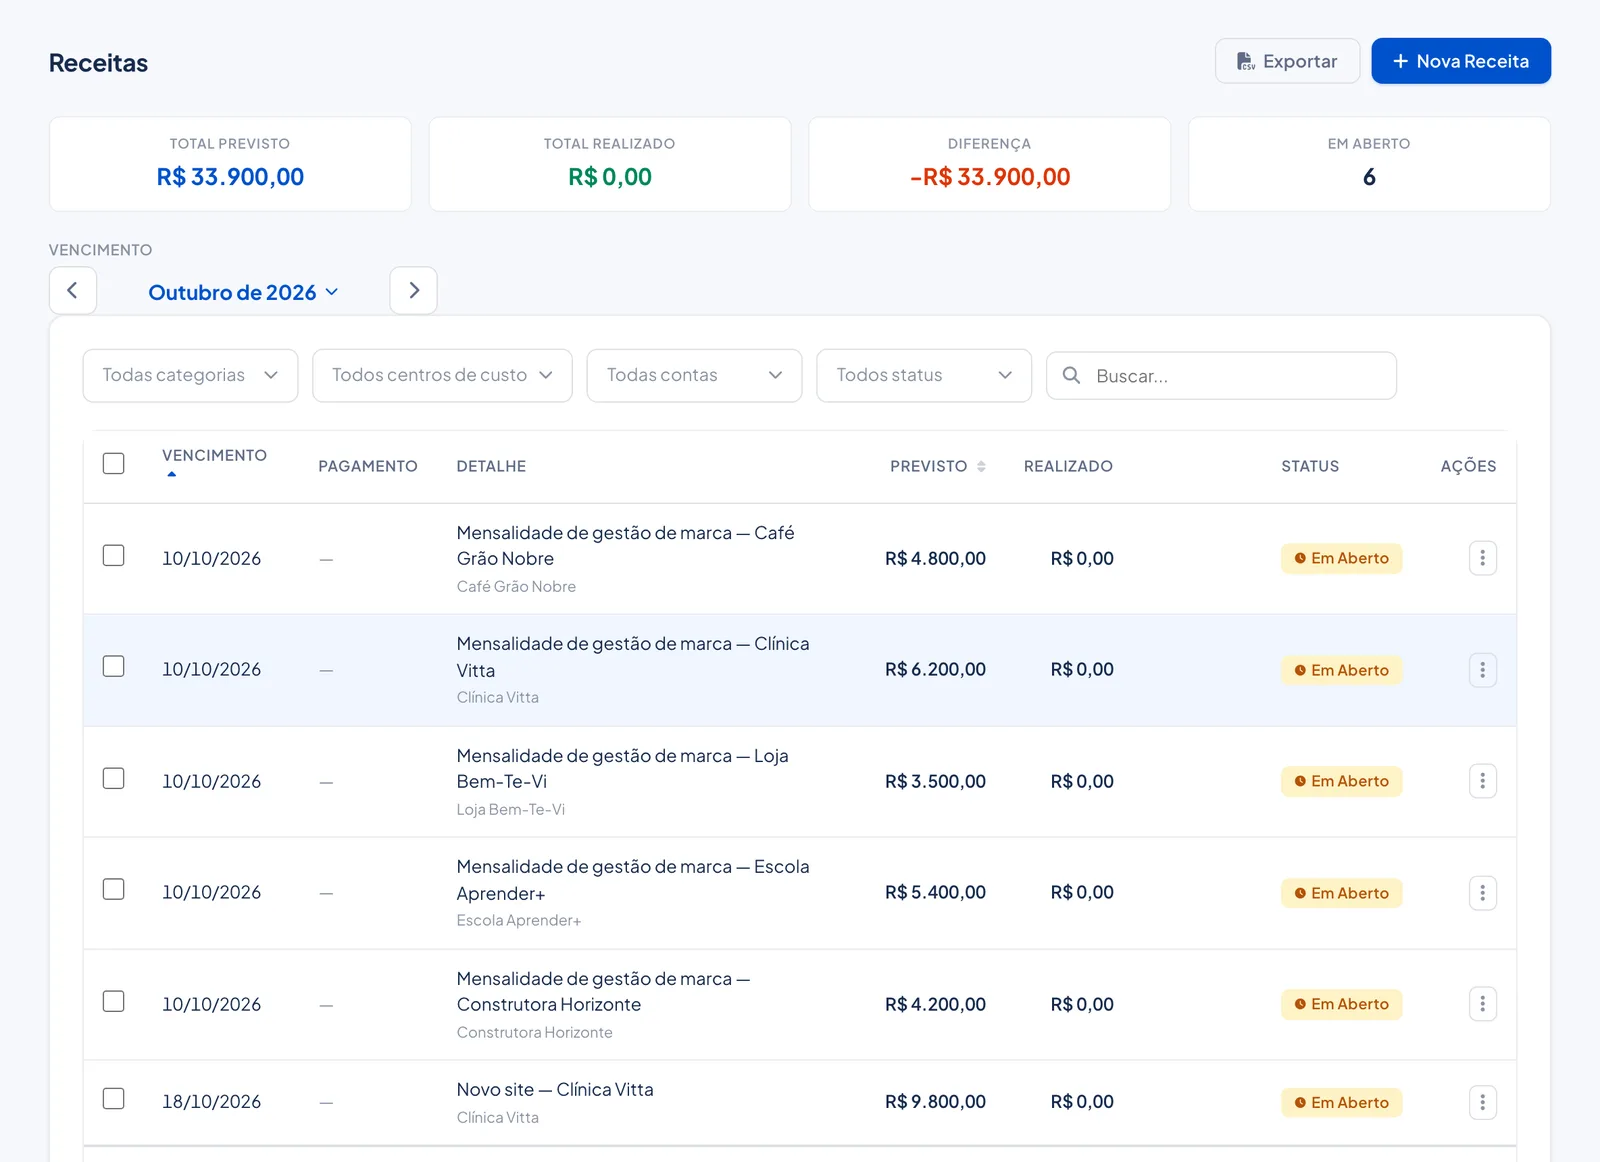Click the Exportar button
The height and width of the screenshot is (1162, 1600).
[1287, 61]
